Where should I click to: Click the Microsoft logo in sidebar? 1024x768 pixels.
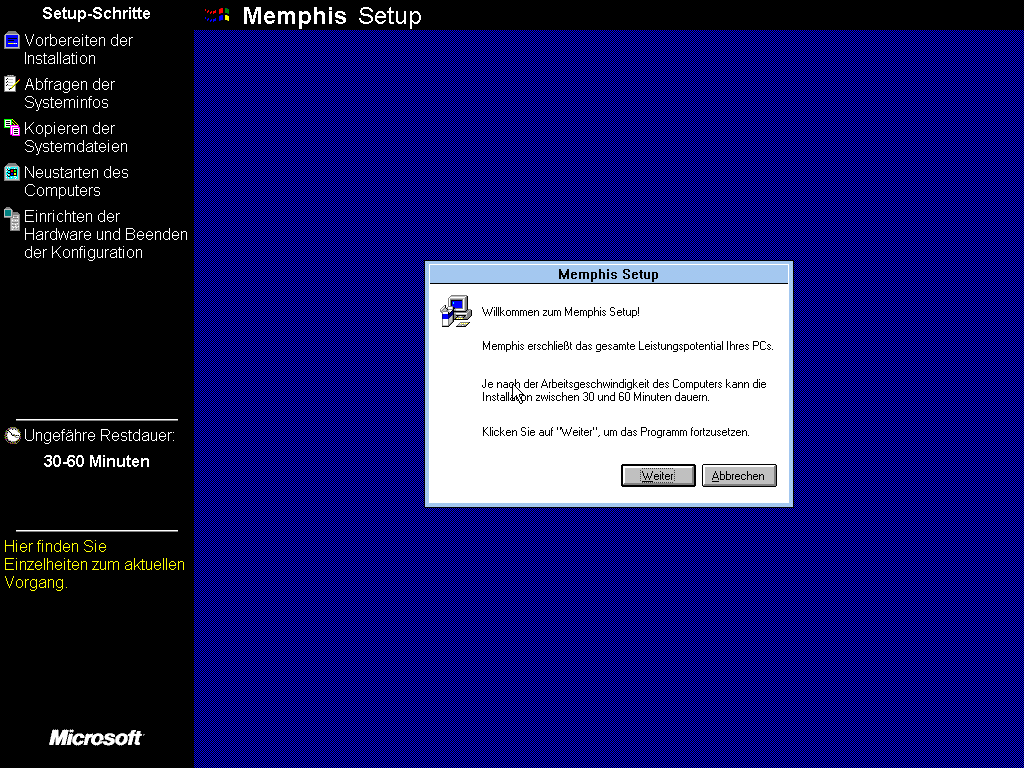96,737
